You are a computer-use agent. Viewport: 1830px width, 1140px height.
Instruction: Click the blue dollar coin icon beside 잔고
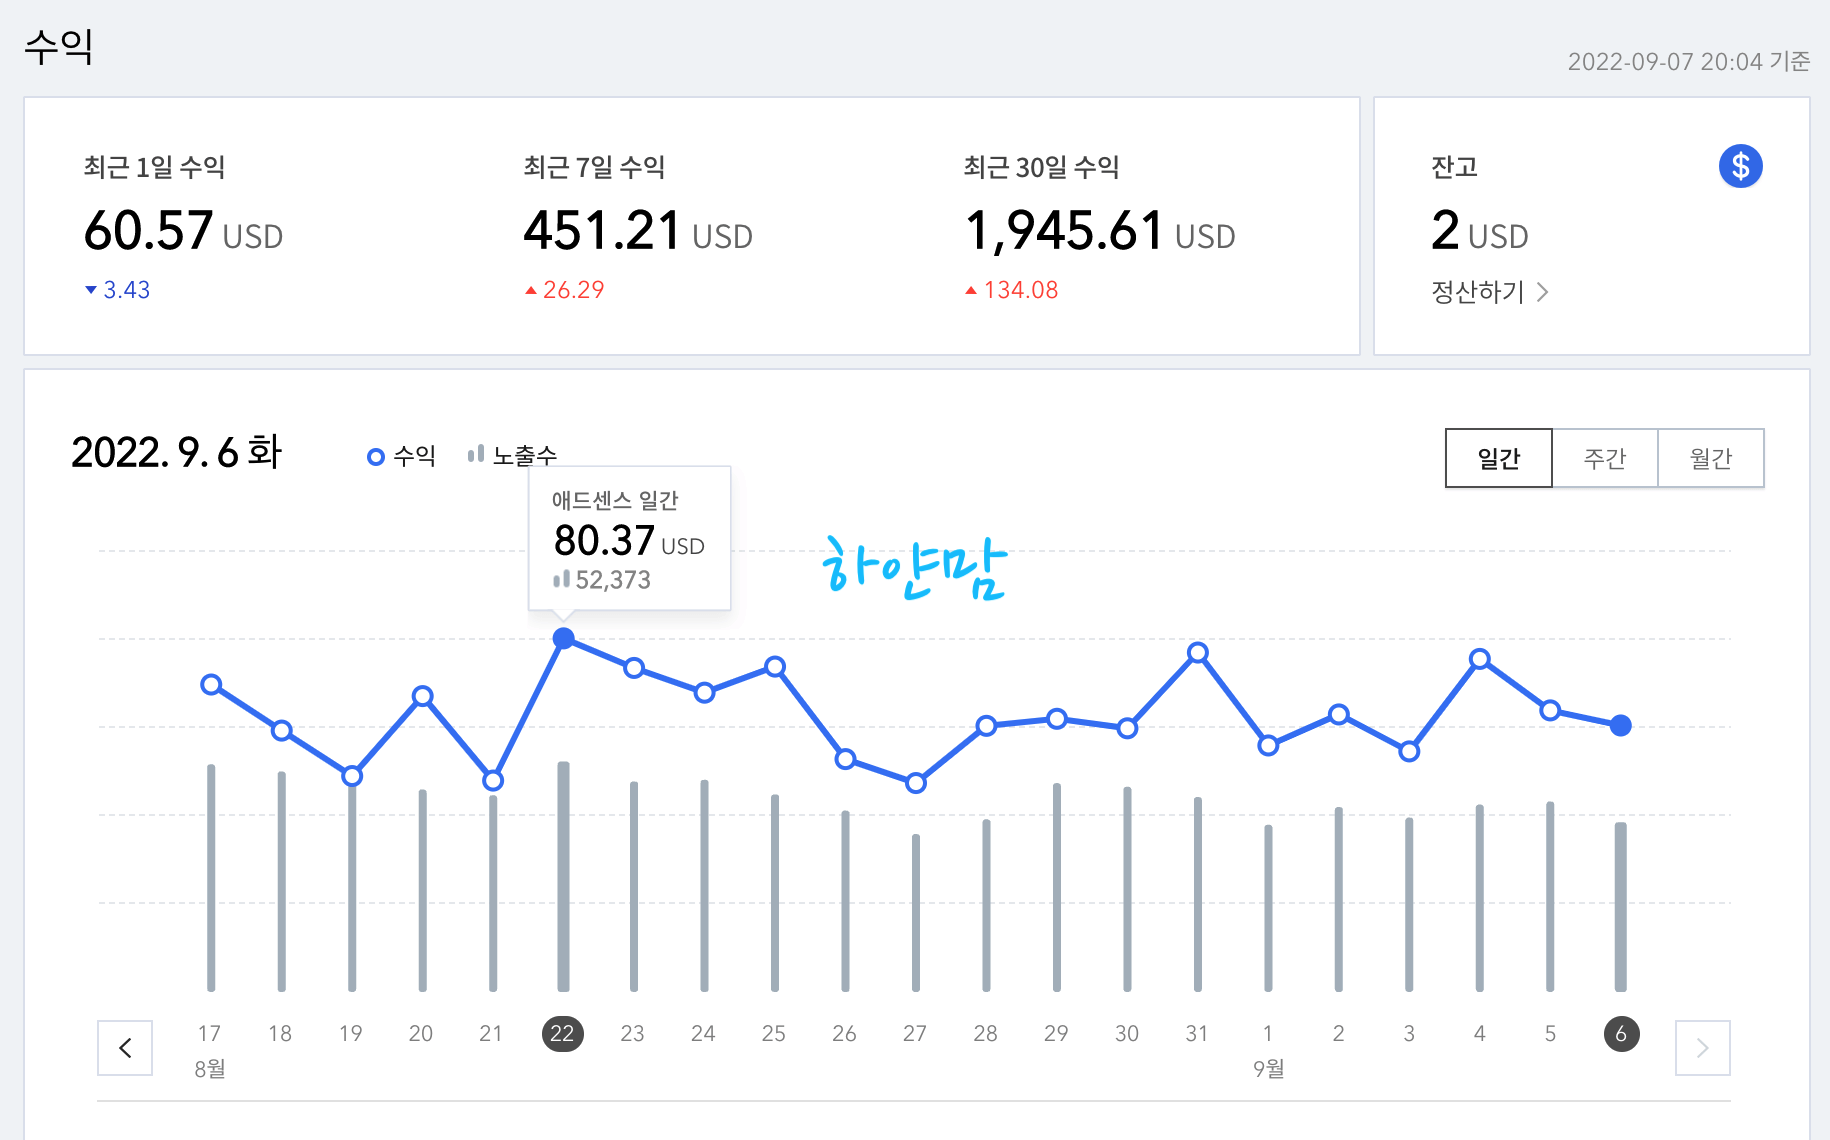click(1740, 166)
